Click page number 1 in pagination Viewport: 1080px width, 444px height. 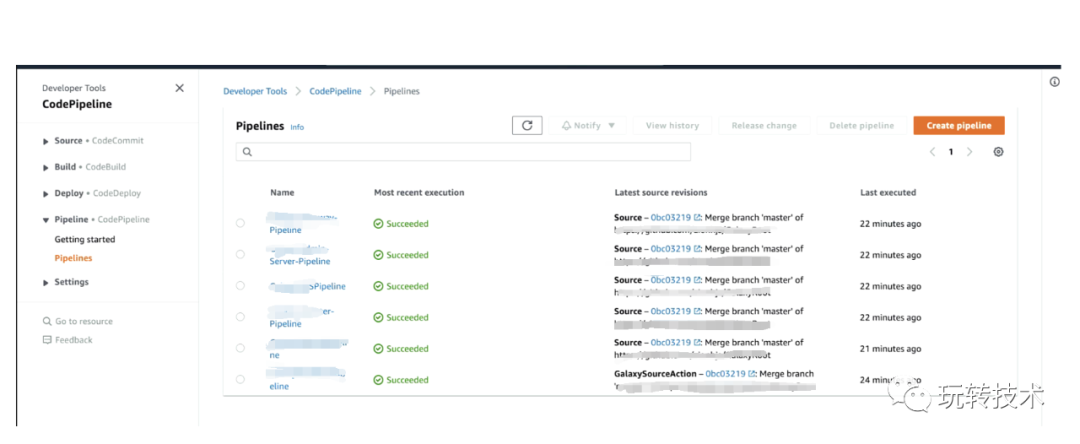[x=951, y=152]
